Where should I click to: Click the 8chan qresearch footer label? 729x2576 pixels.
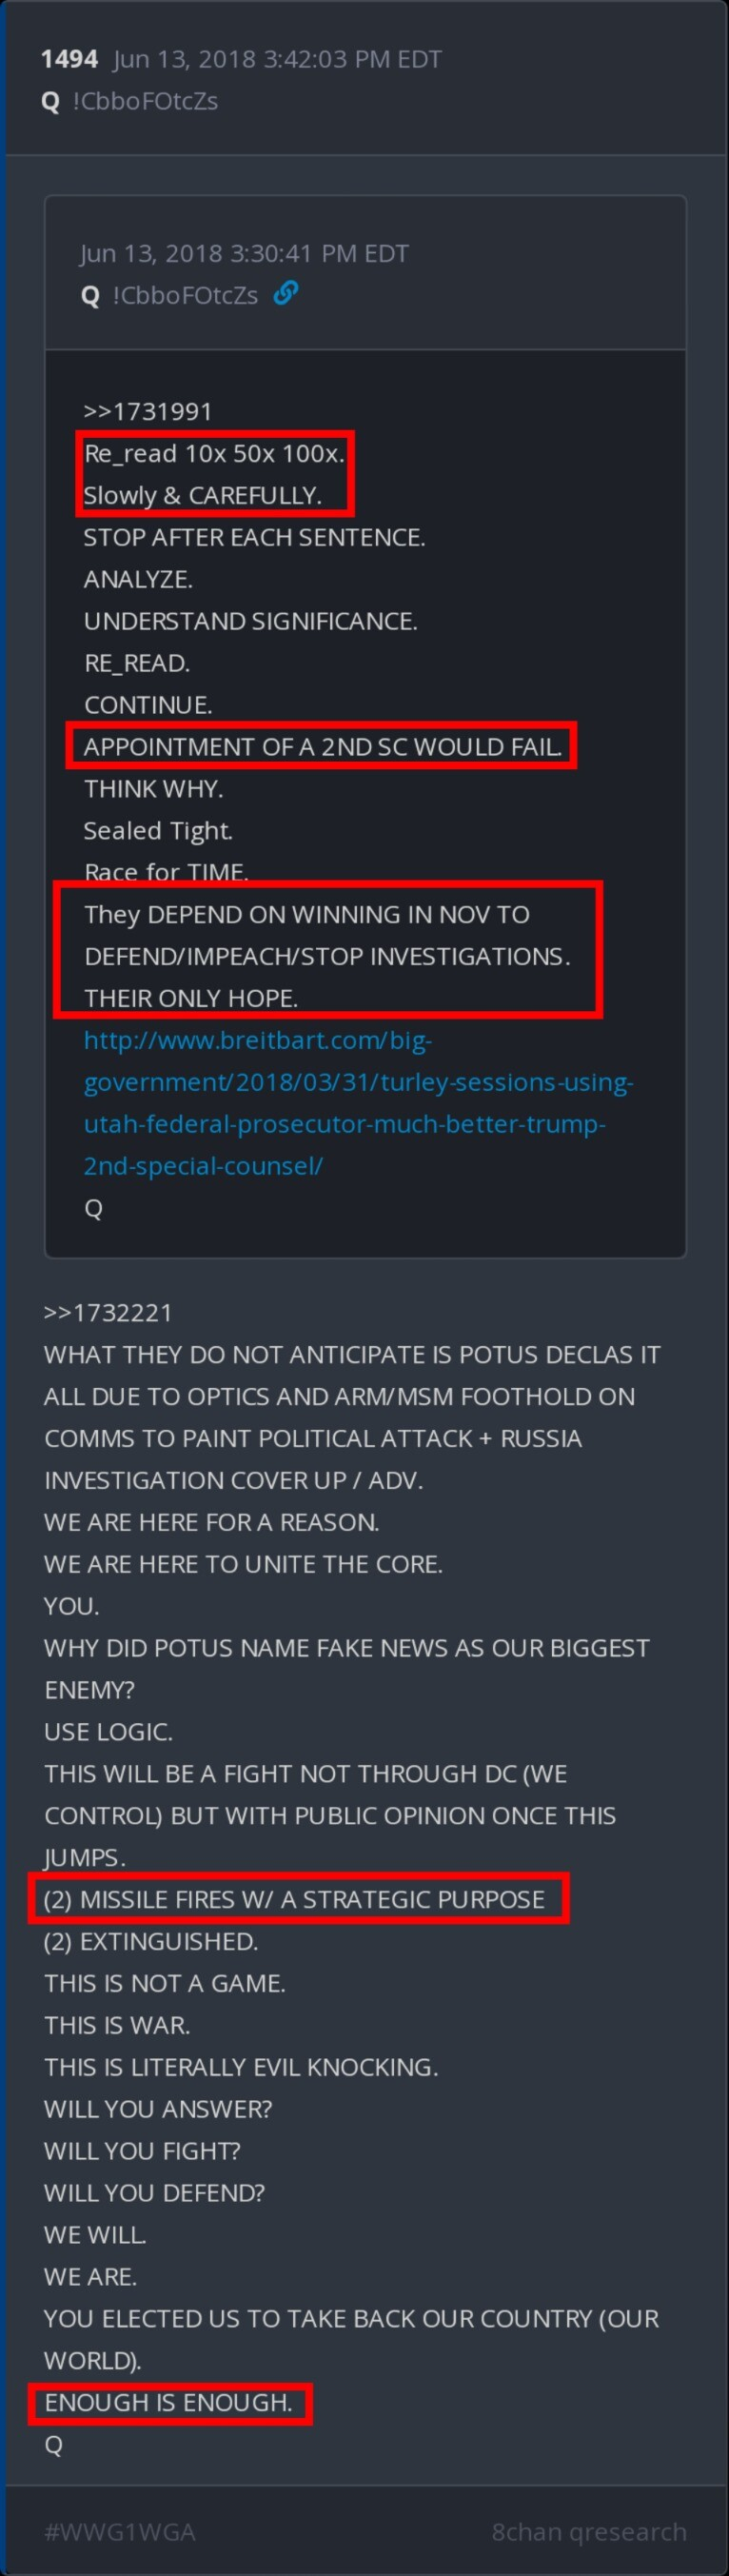pyautogui.click(x=589, y=2531)
